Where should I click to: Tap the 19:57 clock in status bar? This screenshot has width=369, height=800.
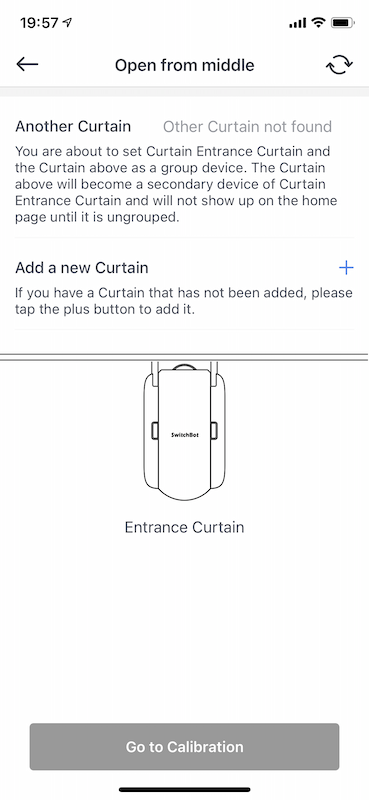pos(40,23)
